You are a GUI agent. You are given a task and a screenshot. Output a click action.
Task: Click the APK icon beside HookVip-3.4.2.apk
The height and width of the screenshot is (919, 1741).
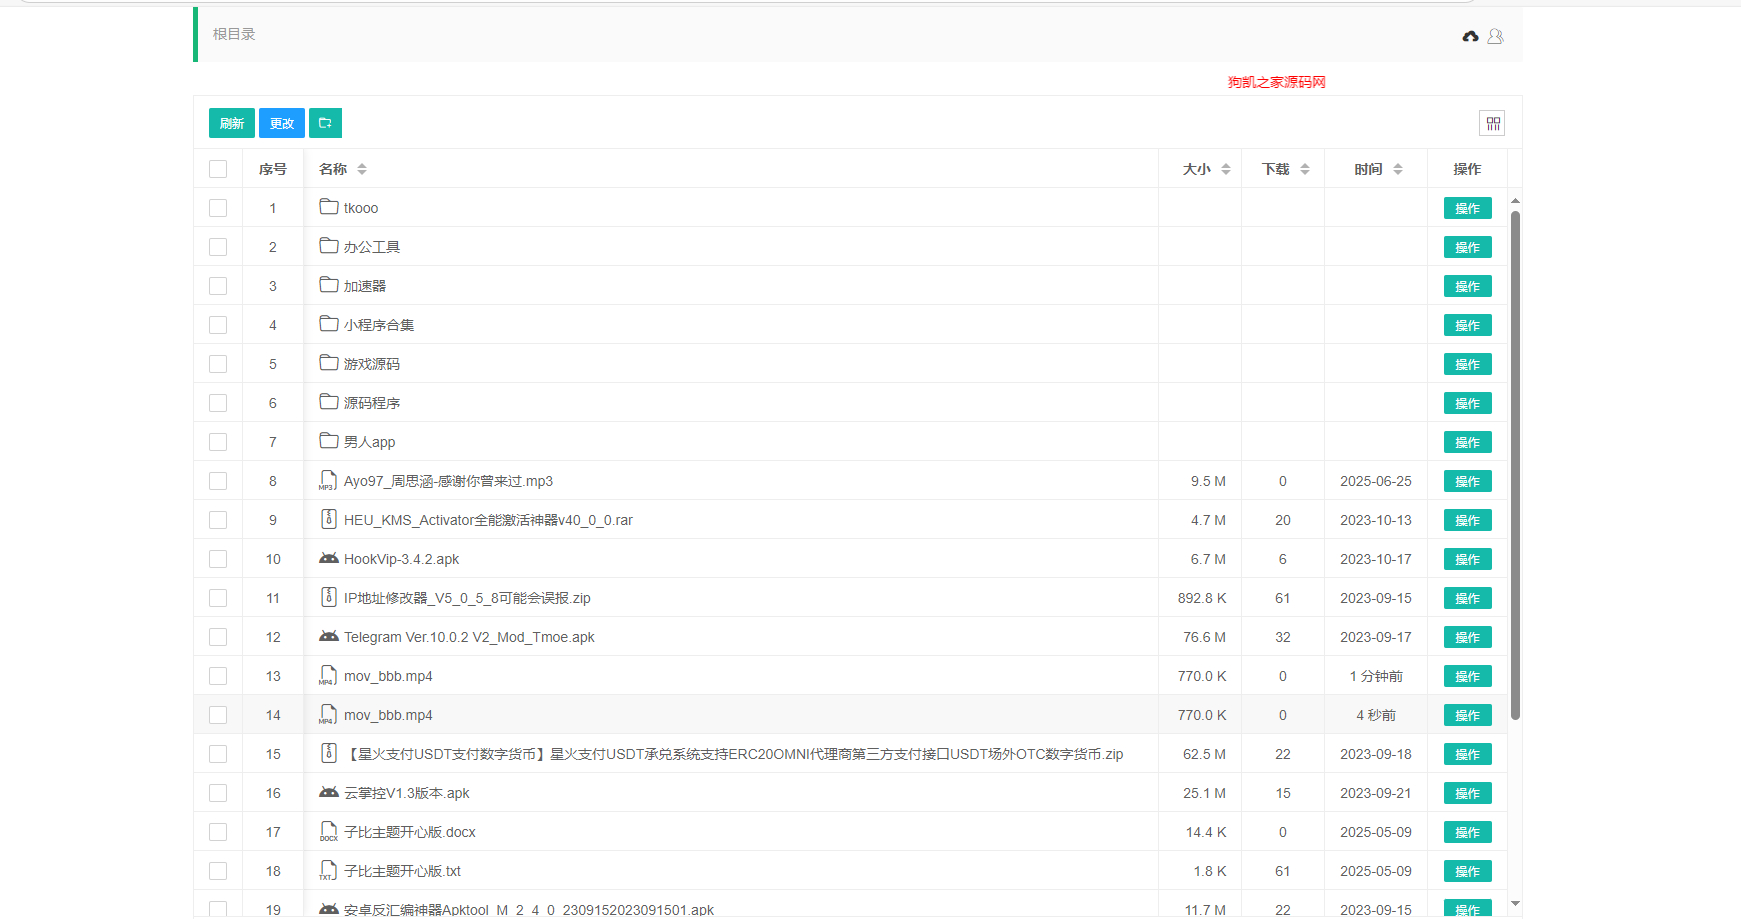328,559
